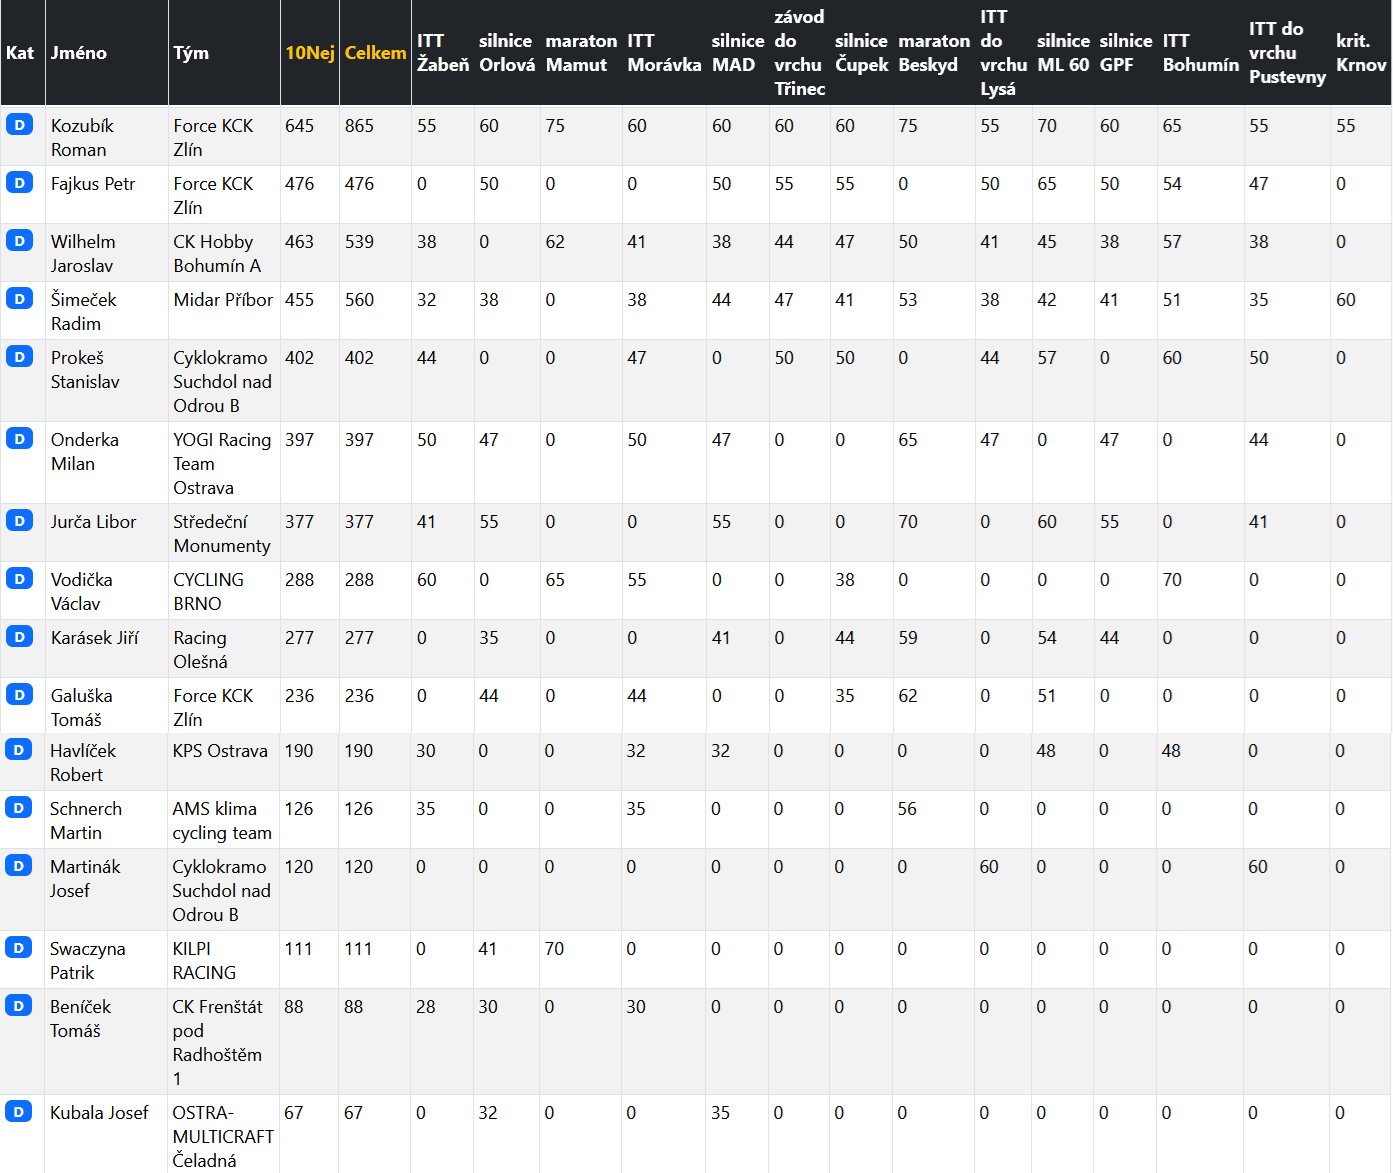The width and height of the screenshot is (1393, 1173).
Task: Click the Jméno column header
Action: 79,53
